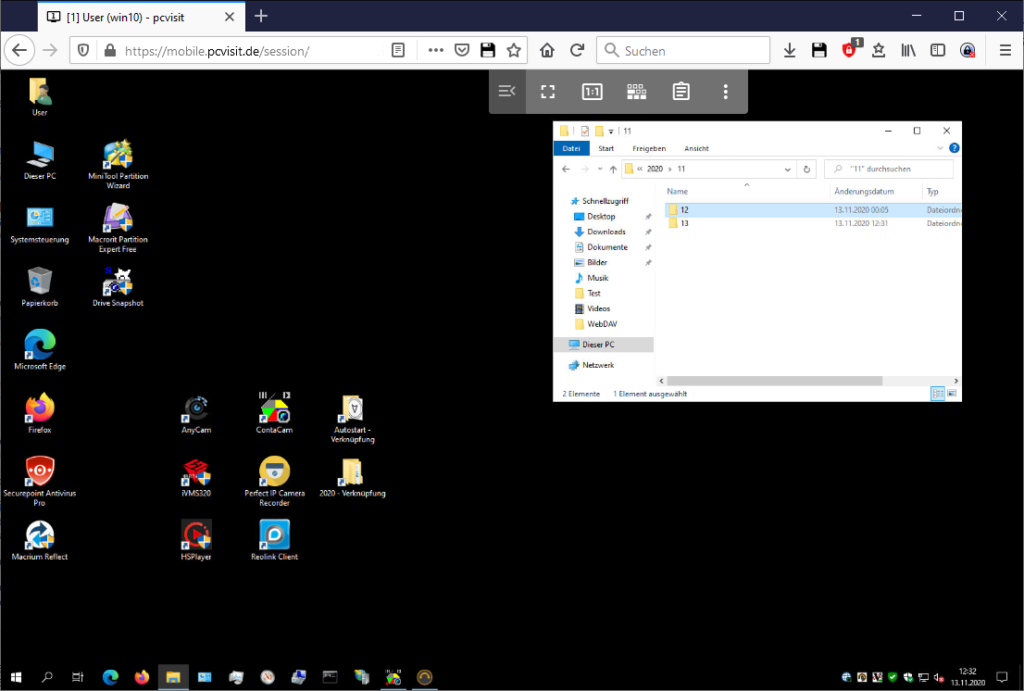Click the Explorer horizontal scrollbar
Viewport: 1024px width, 691px height.
point(775,381)
